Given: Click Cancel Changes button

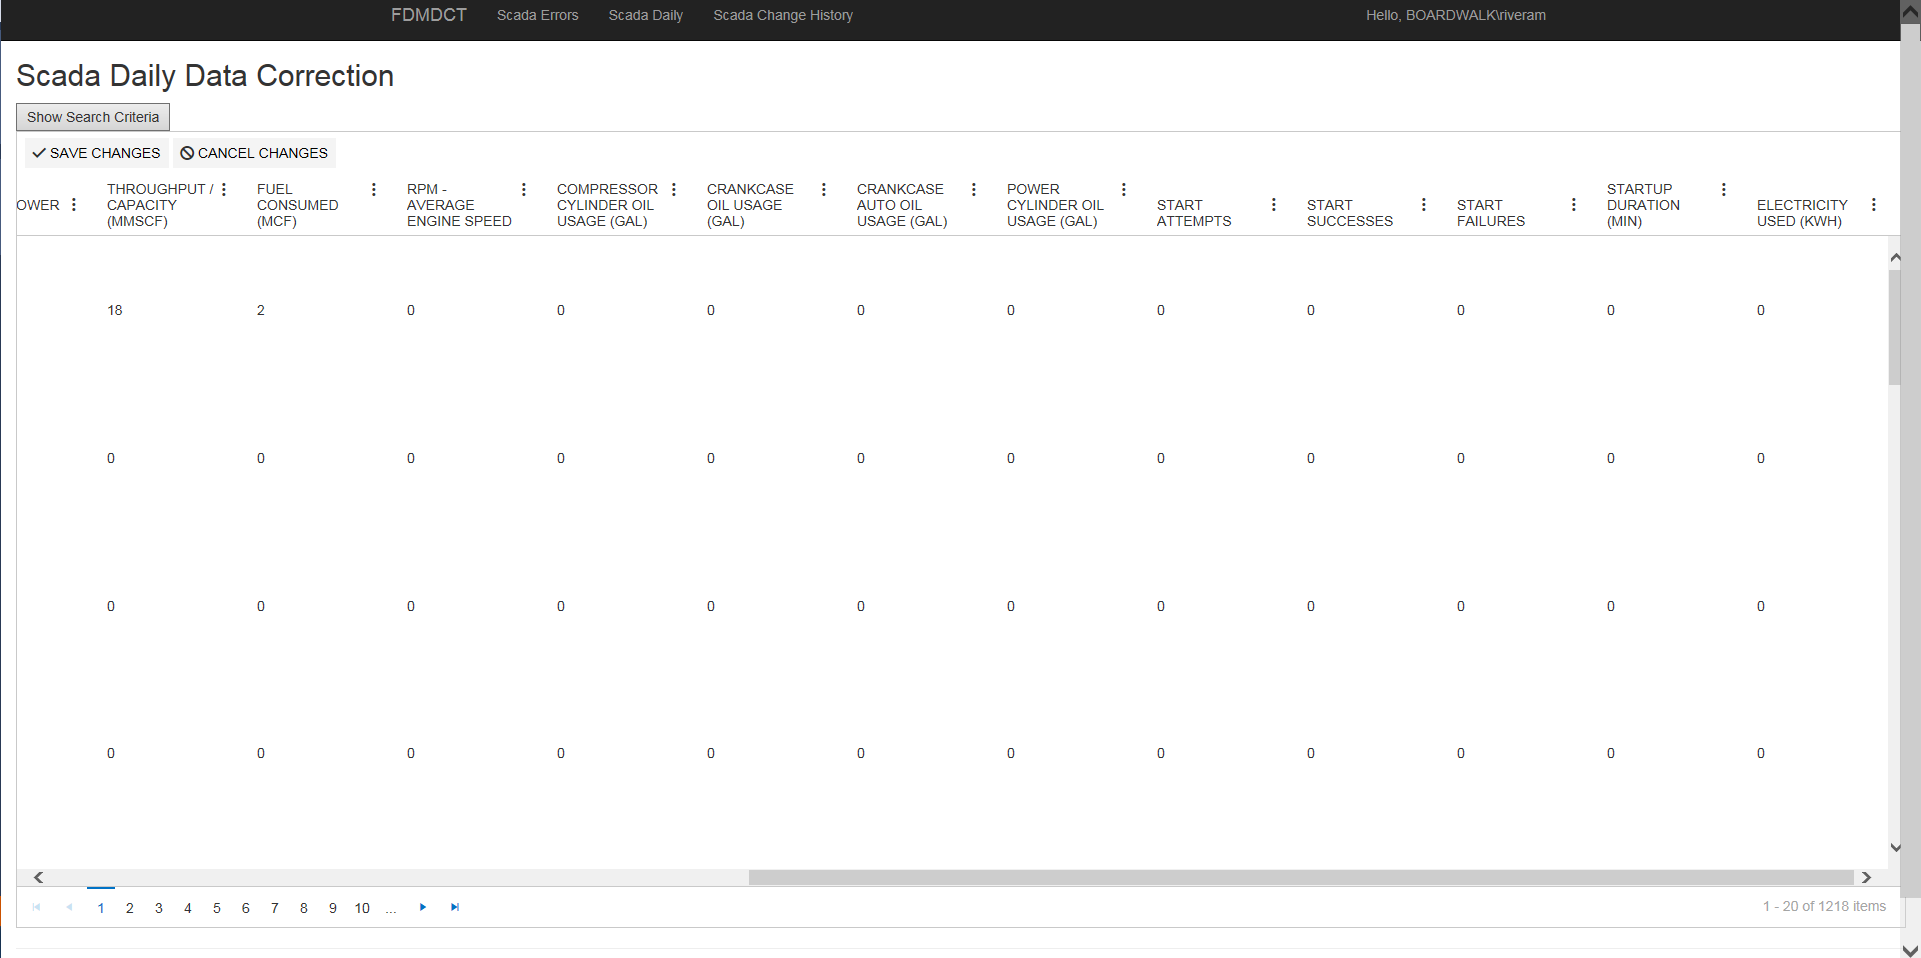Looking at the screenshot, I should coord(254,153).
